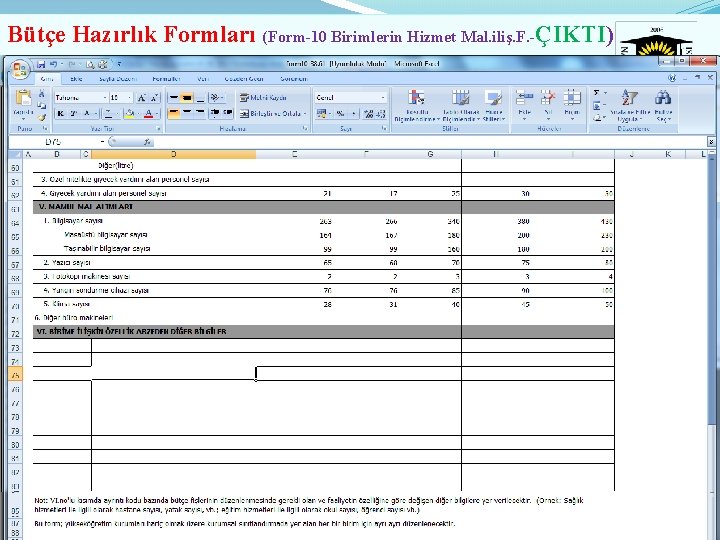Switch to the Veri ribbon tab

pos(203,79)
